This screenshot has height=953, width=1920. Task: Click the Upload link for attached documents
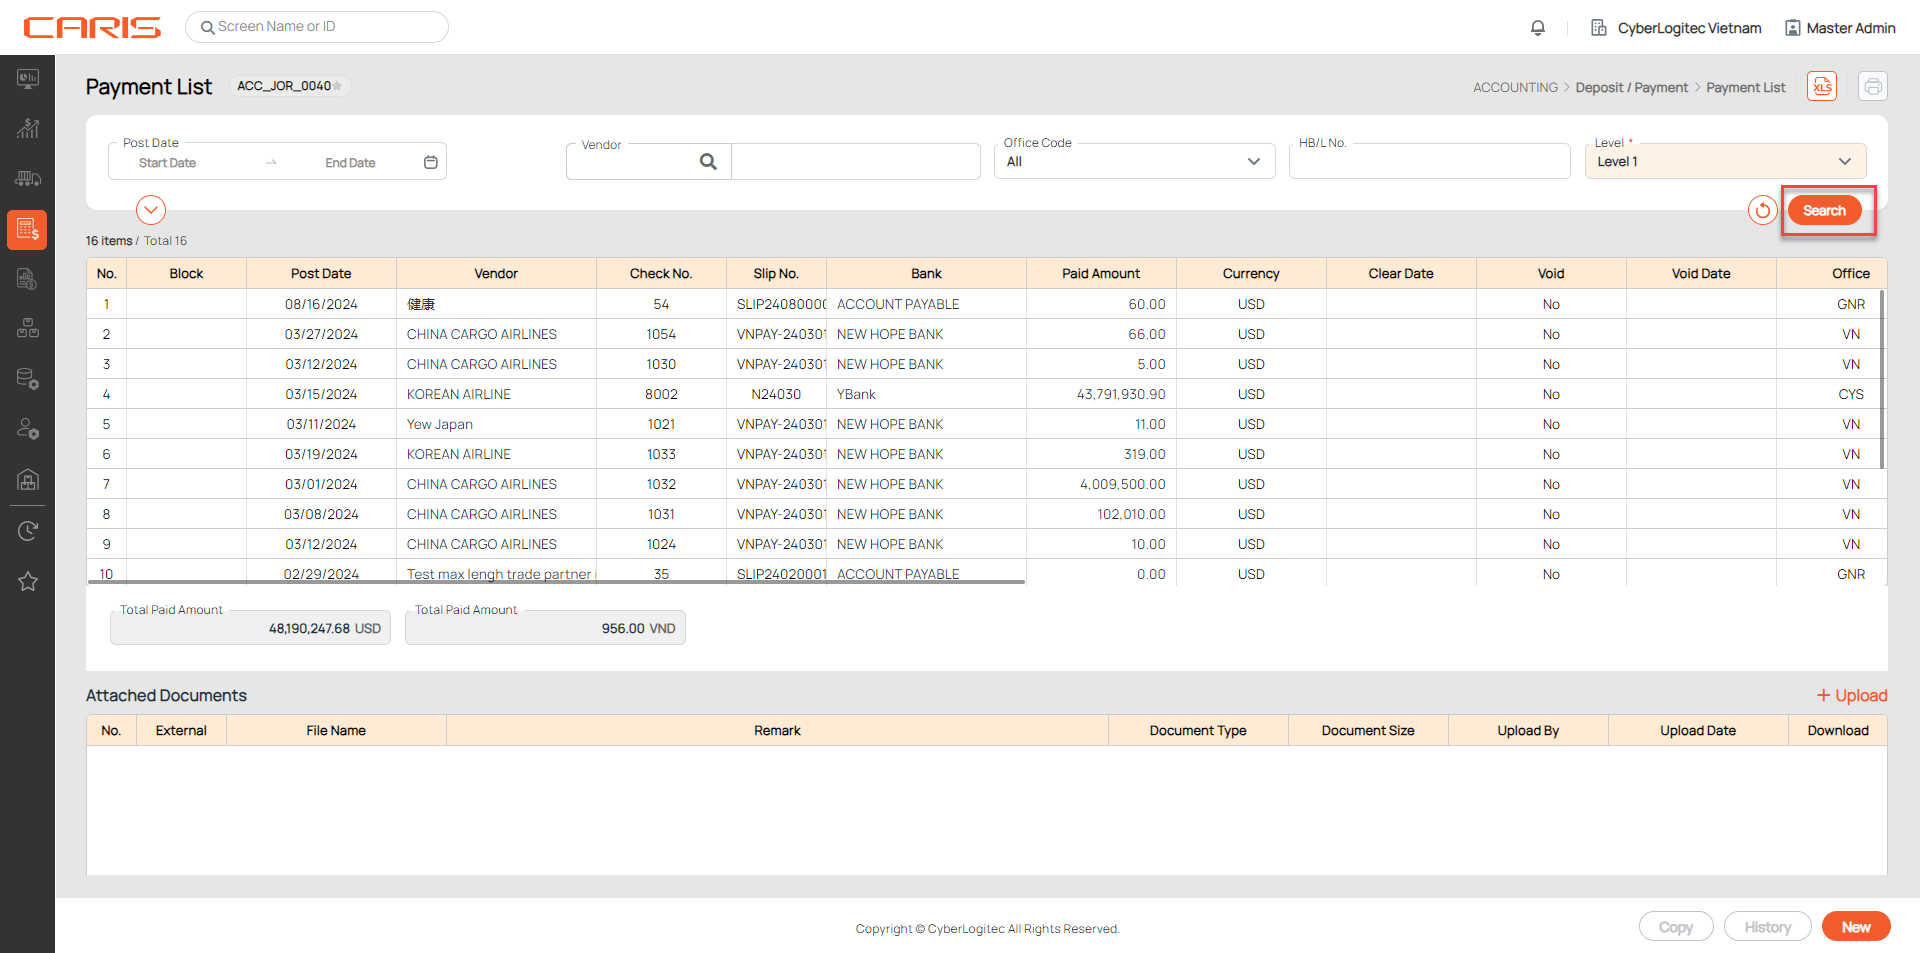(1852, 696)
